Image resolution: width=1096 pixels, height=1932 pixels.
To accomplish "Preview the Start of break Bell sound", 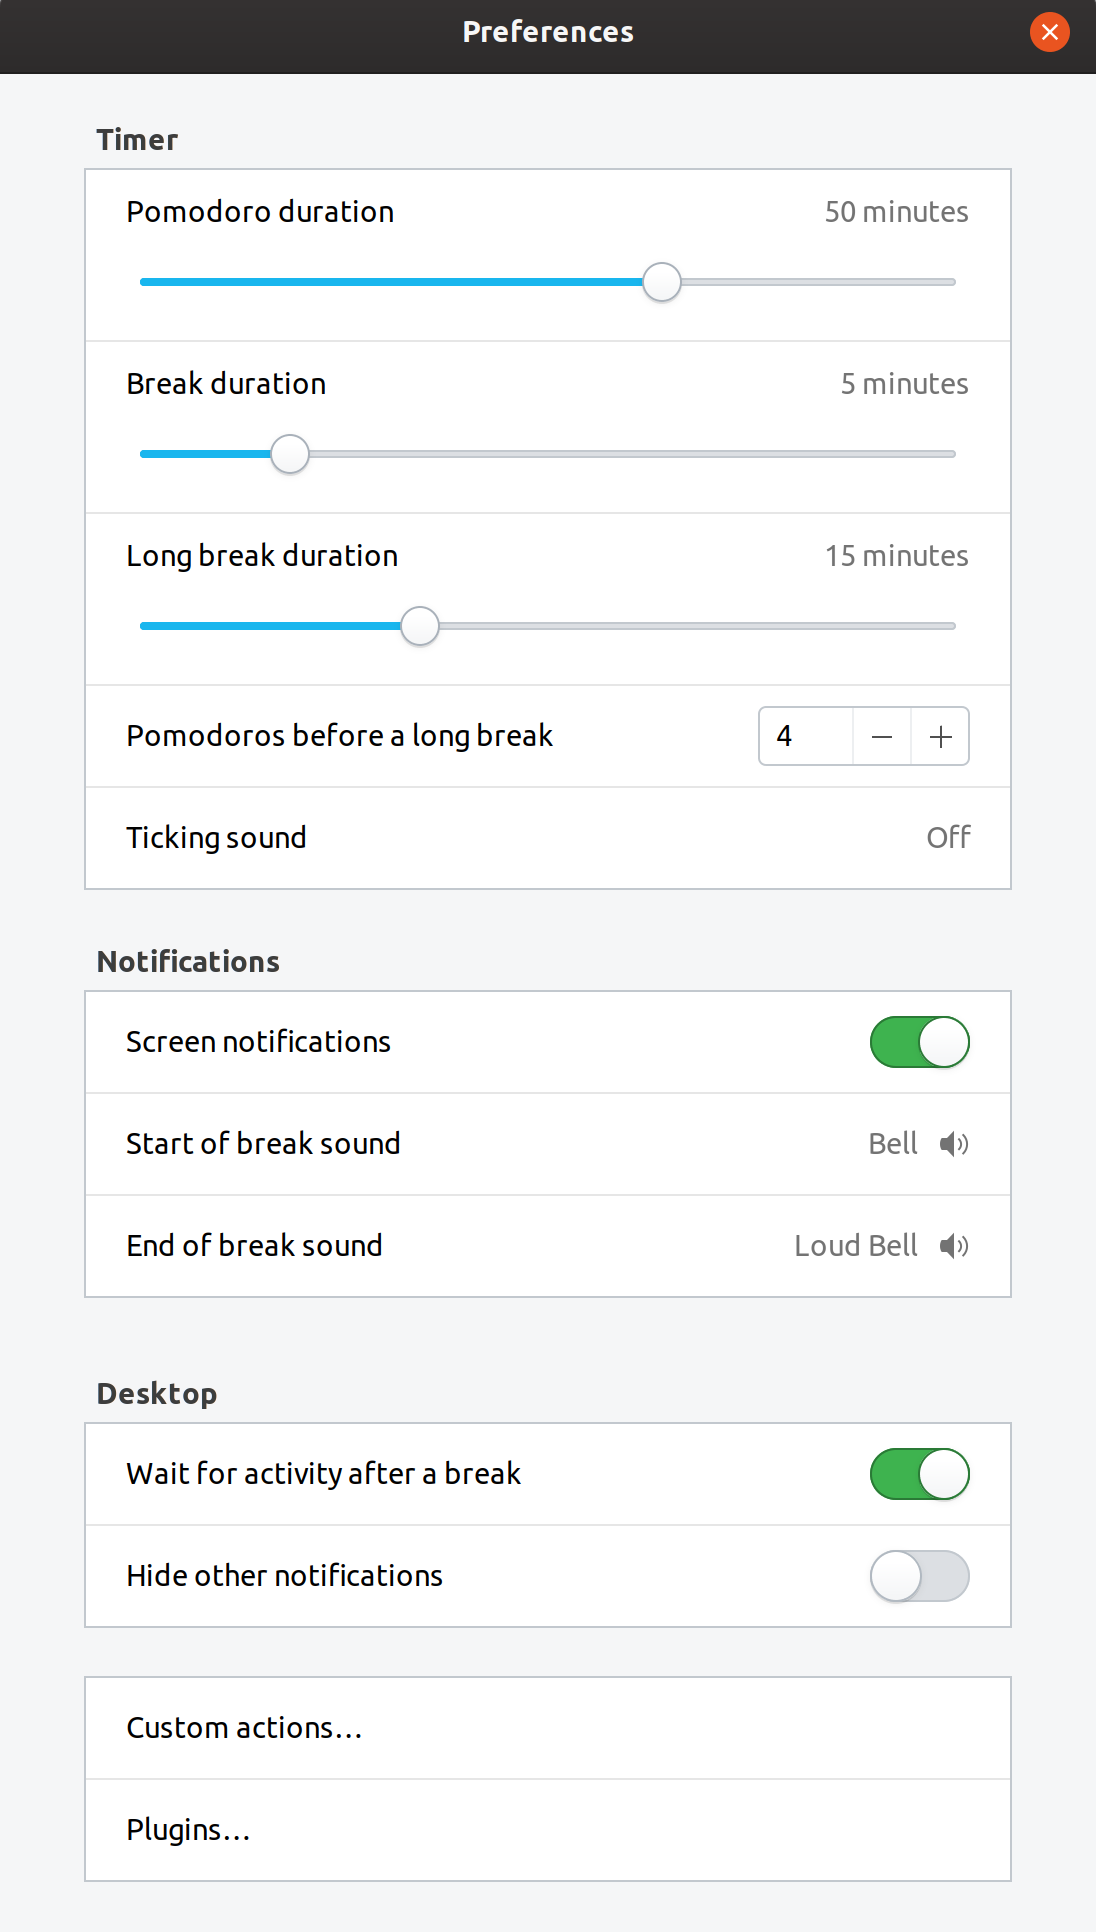I will pyautogui.click(x=954, y=1144).
